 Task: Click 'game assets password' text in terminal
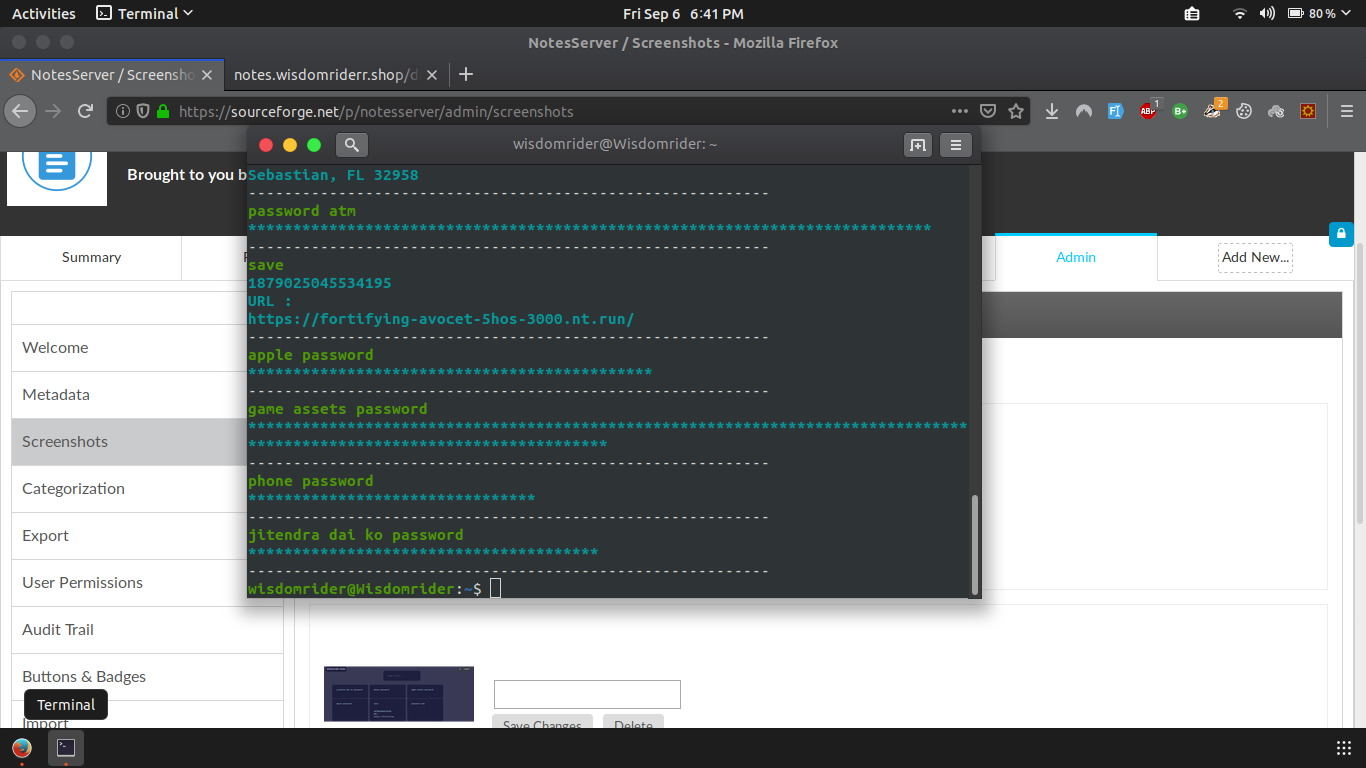[x=337, y=409]
